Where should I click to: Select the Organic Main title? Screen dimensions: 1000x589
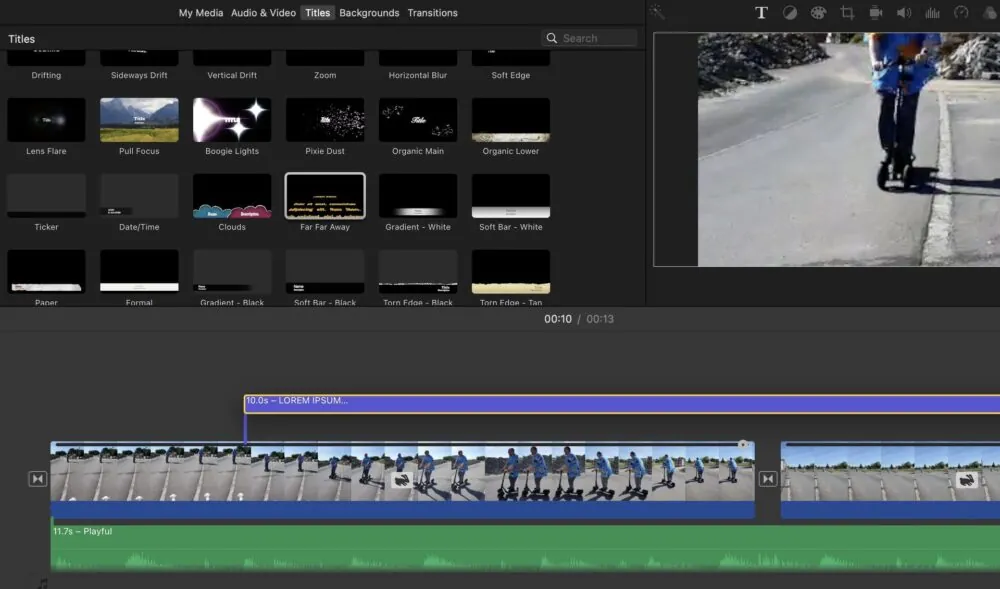point(418,120)
